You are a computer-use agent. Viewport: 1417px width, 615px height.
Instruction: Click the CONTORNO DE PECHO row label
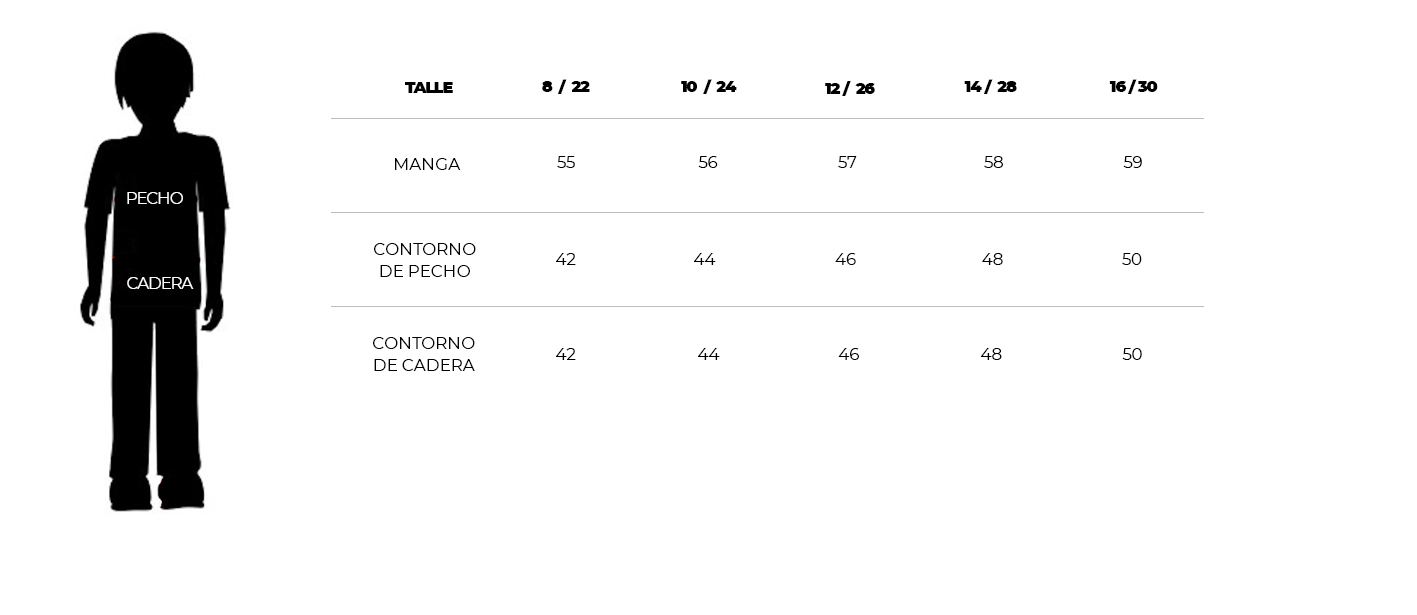[424, 260]
